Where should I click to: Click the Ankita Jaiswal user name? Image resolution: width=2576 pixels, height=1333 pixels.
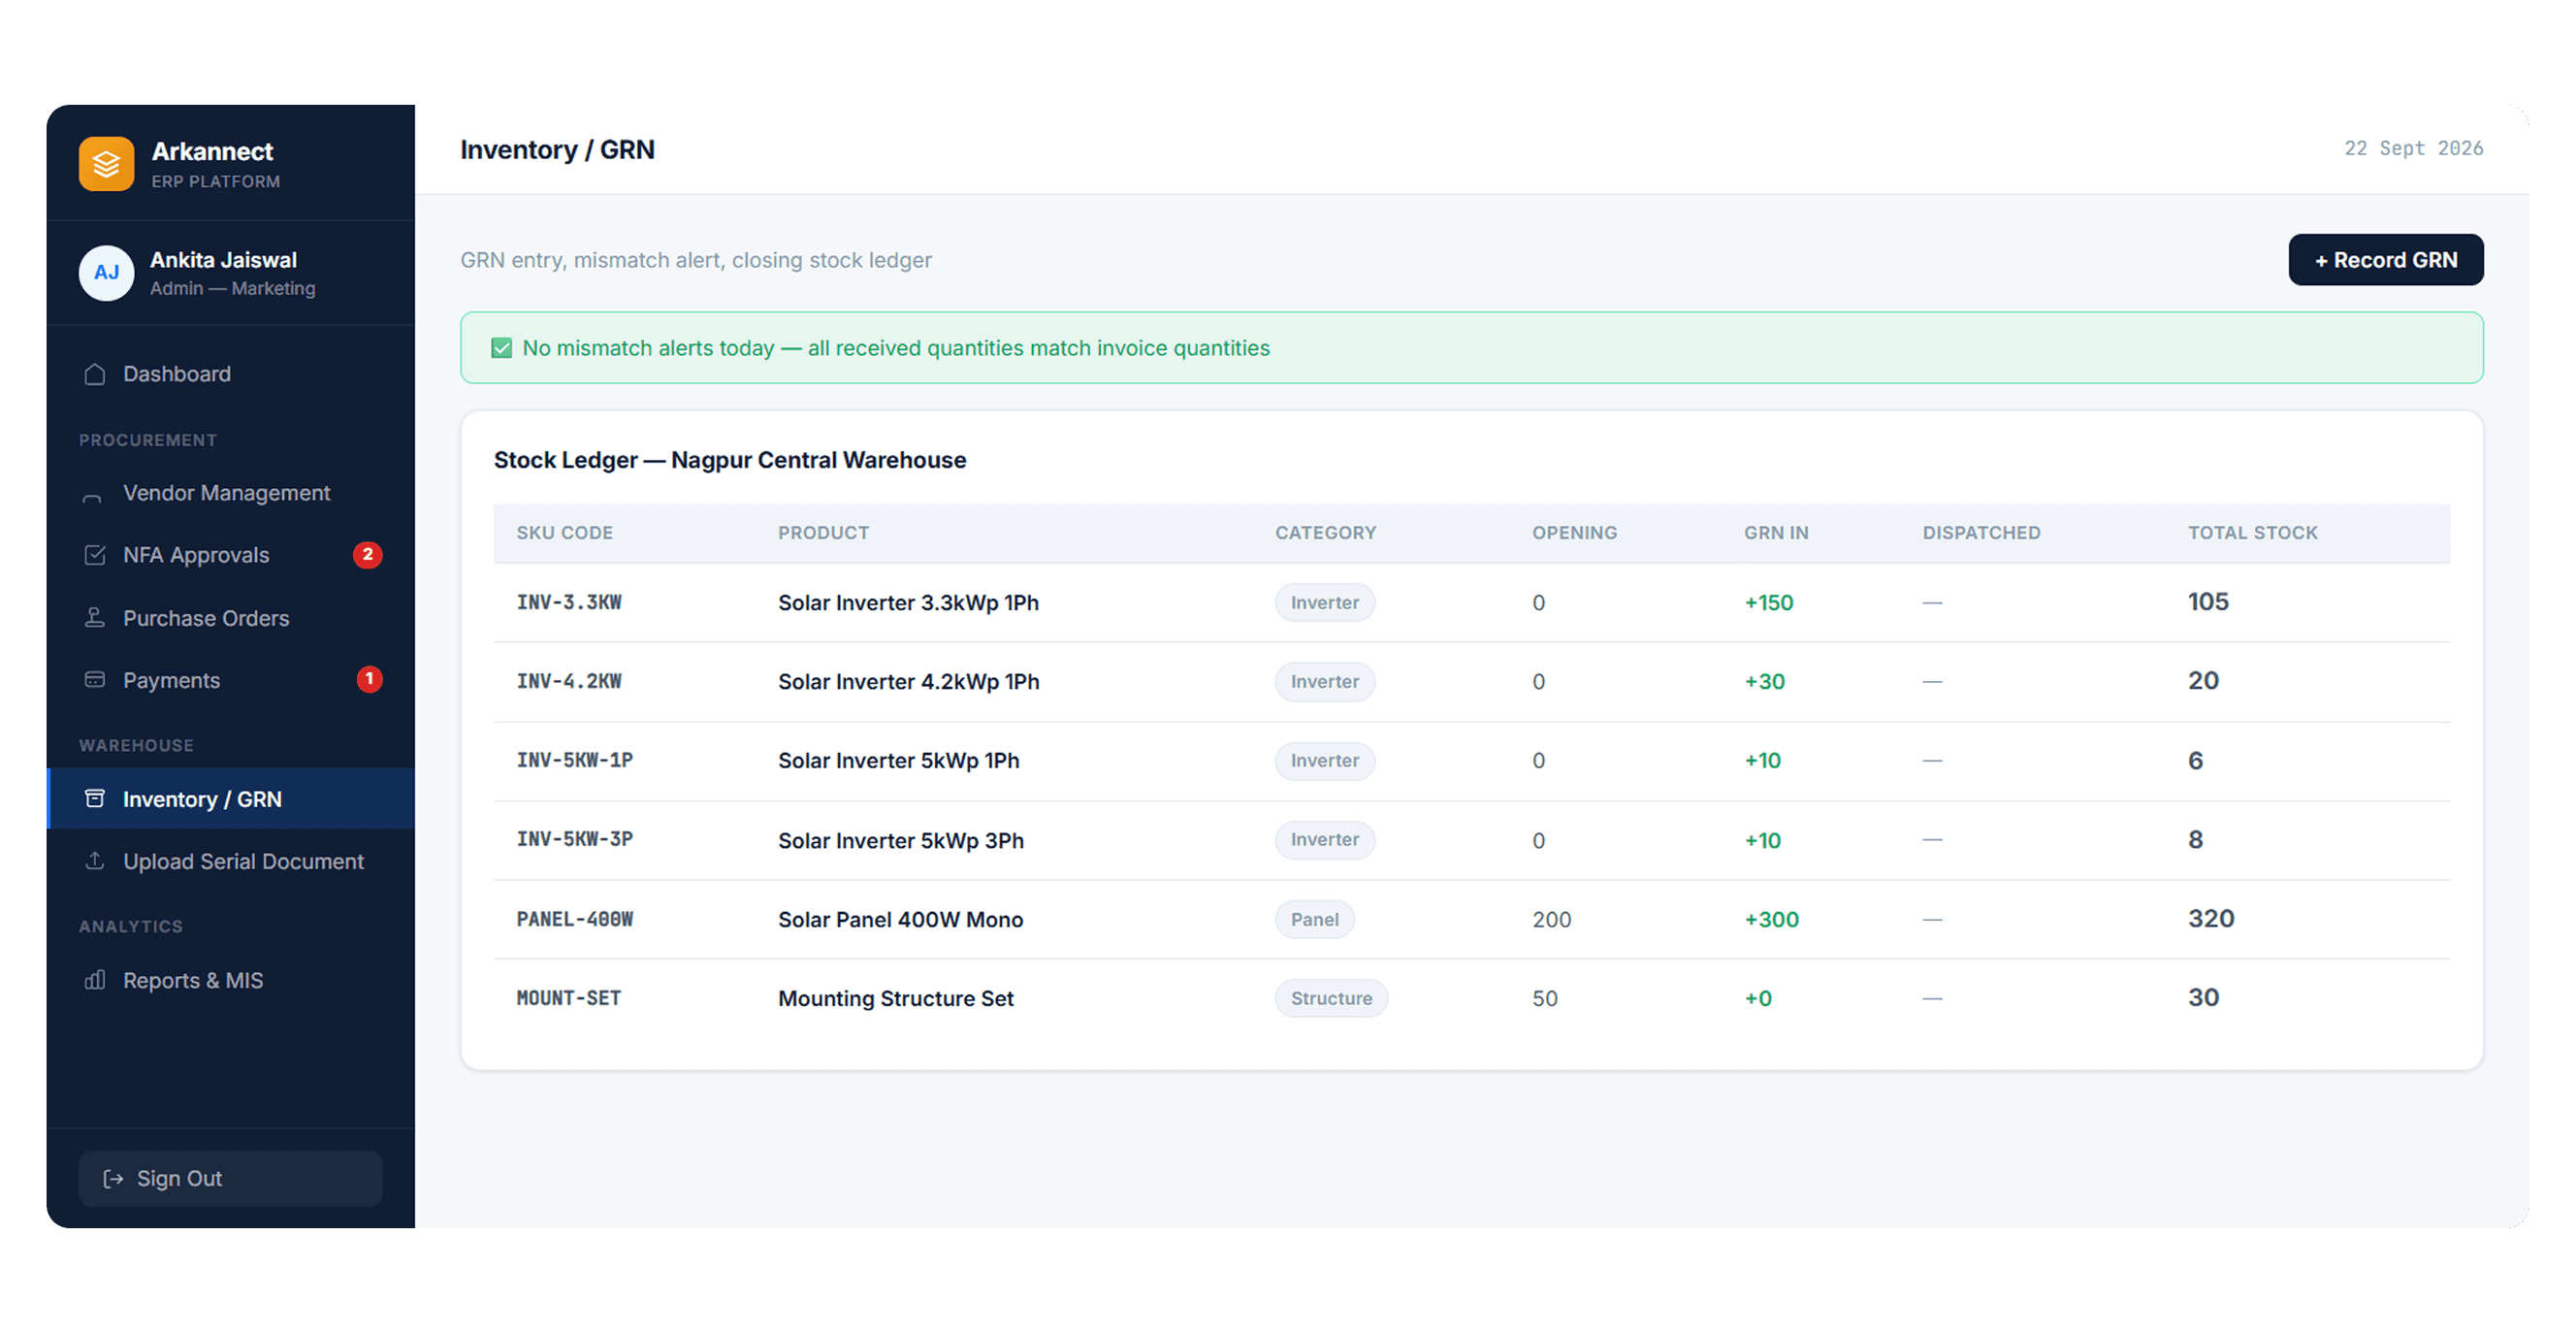coord(223,260)
